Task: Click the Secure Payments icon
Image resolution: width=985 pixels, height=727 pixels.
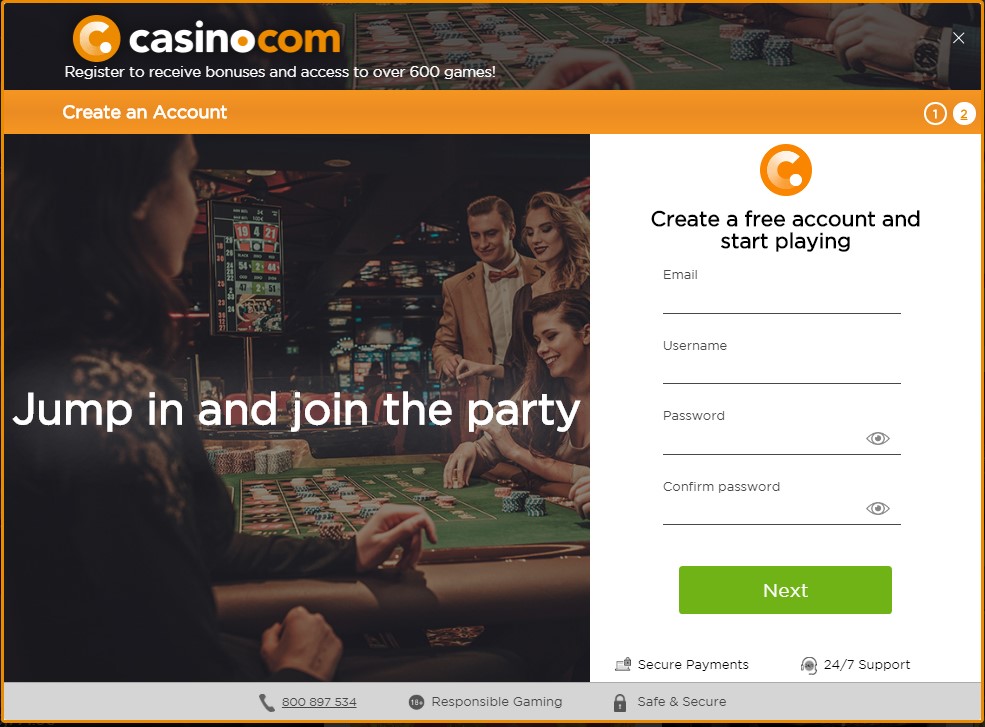Action: 623,664
